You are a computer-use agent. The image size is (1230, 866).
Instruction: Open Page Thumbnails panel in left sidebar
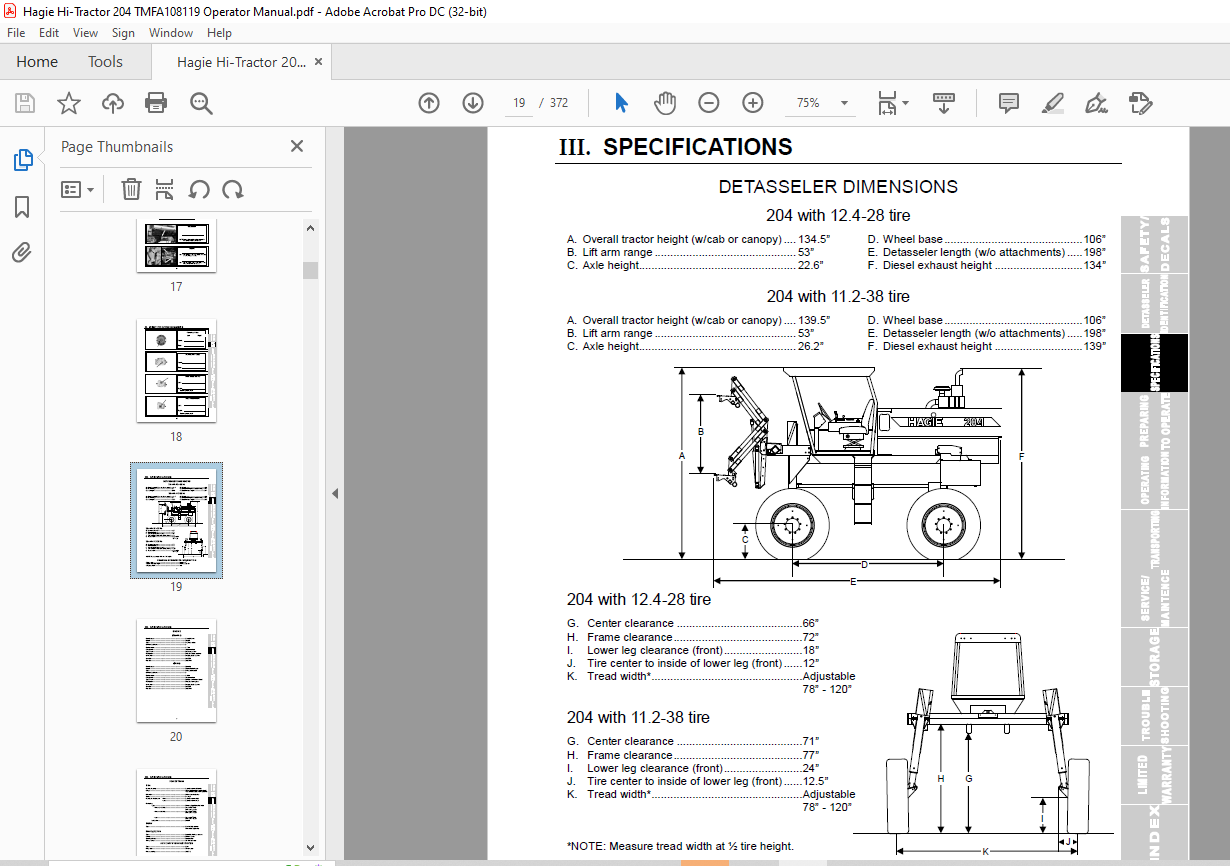pos(22,160)
